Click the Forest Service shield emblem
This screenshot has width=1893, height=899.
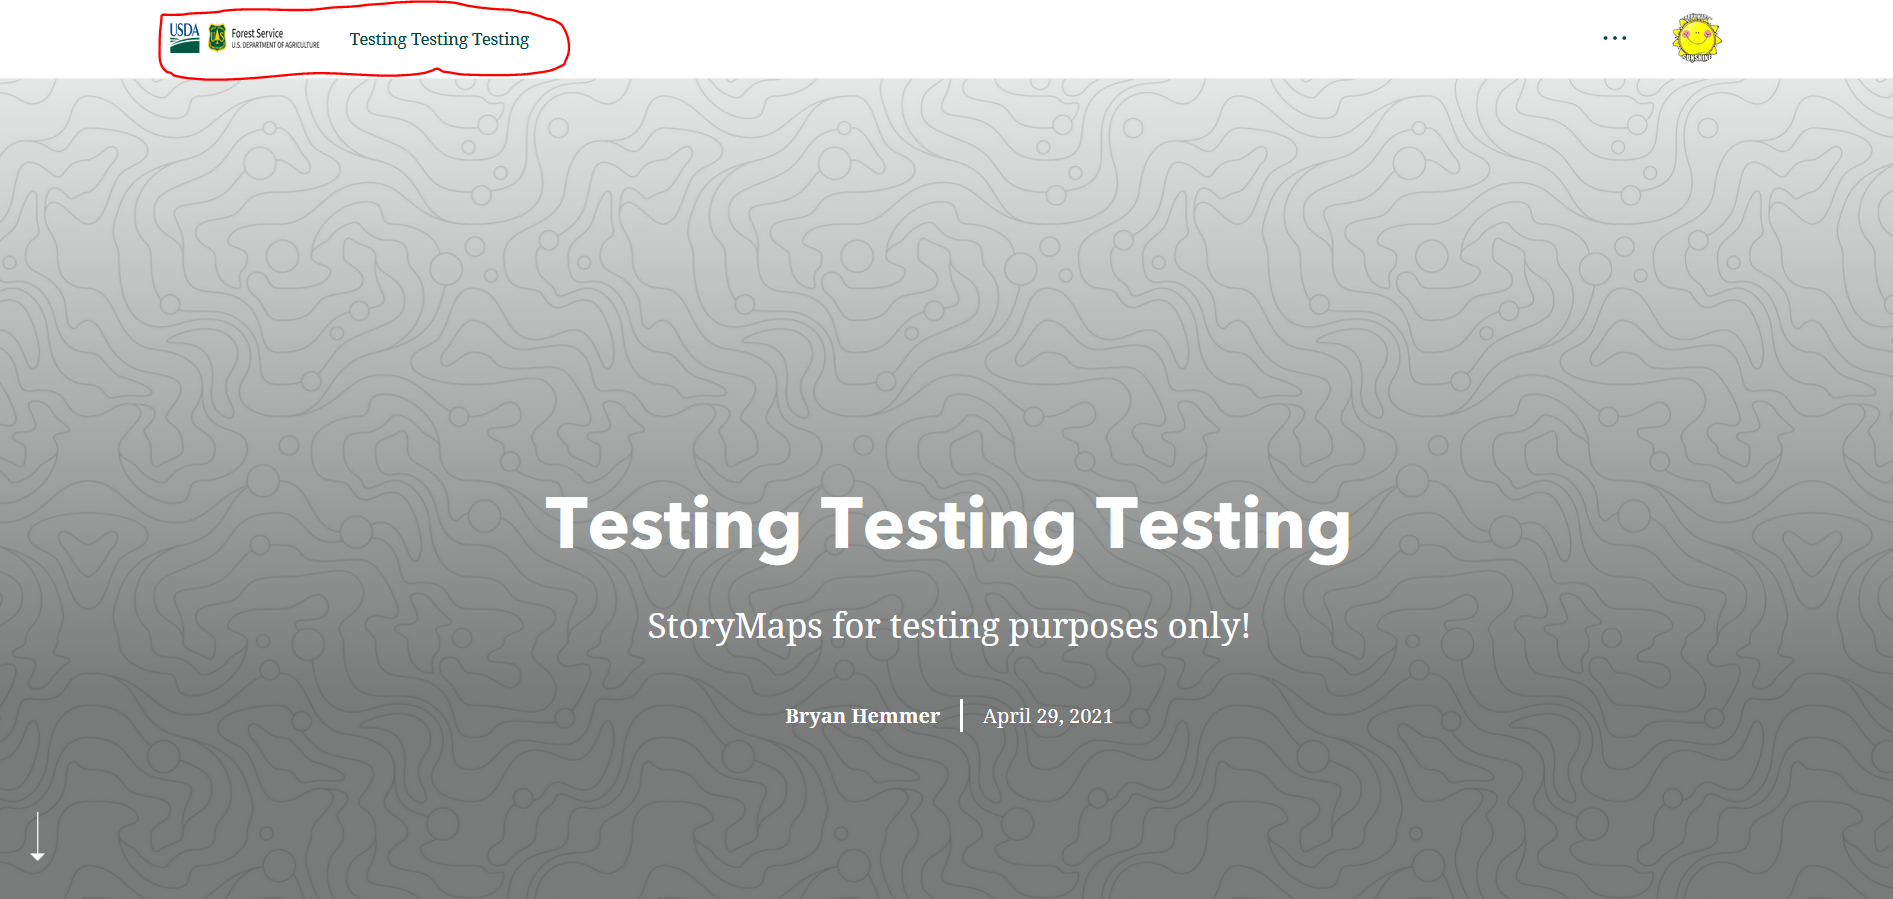point(217,38)
